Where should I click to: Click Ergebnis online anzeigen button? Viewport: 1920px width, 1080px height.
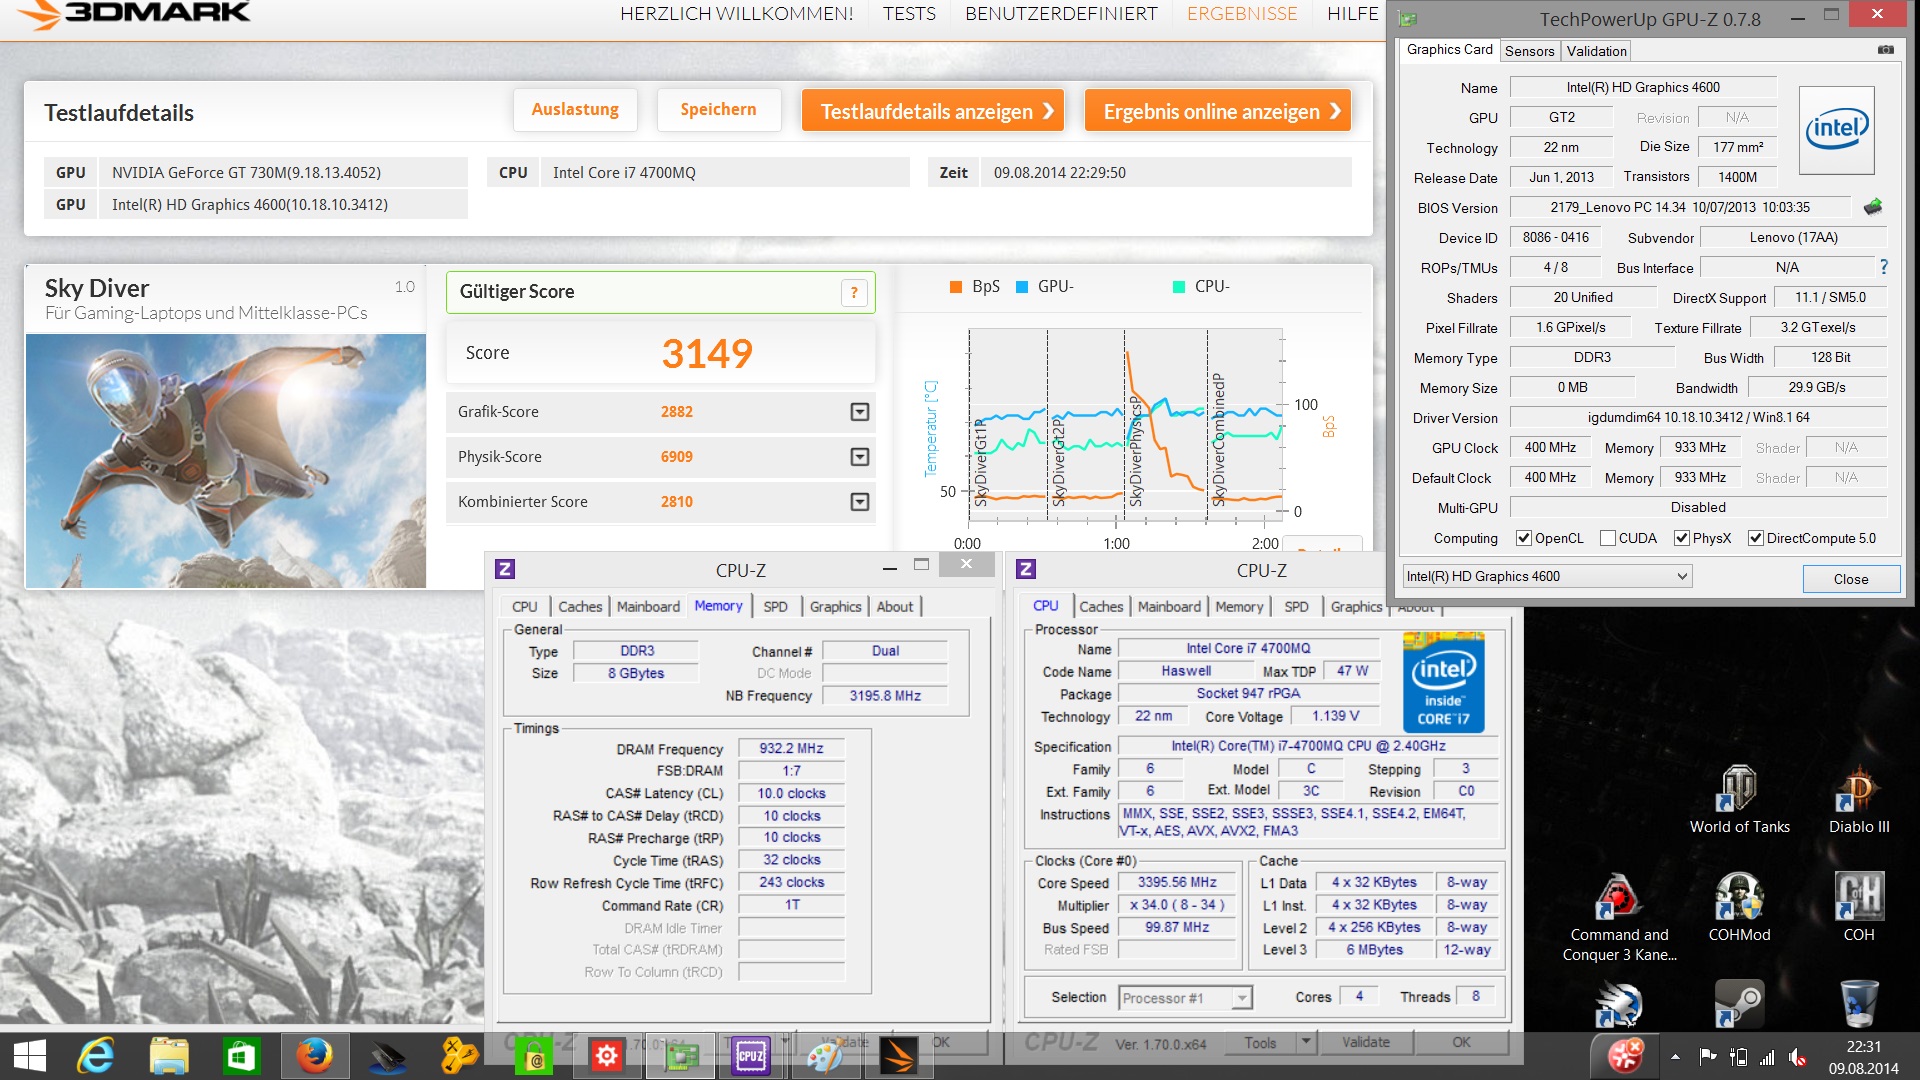point(1217,110)
